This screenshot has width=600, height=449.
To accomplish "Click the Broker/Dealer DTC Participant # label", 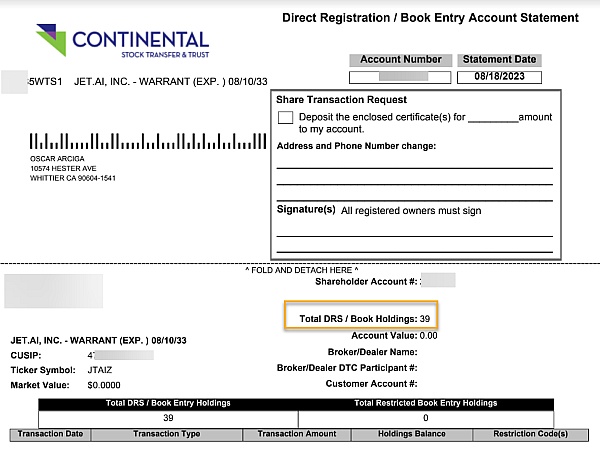I will point(347,368).
